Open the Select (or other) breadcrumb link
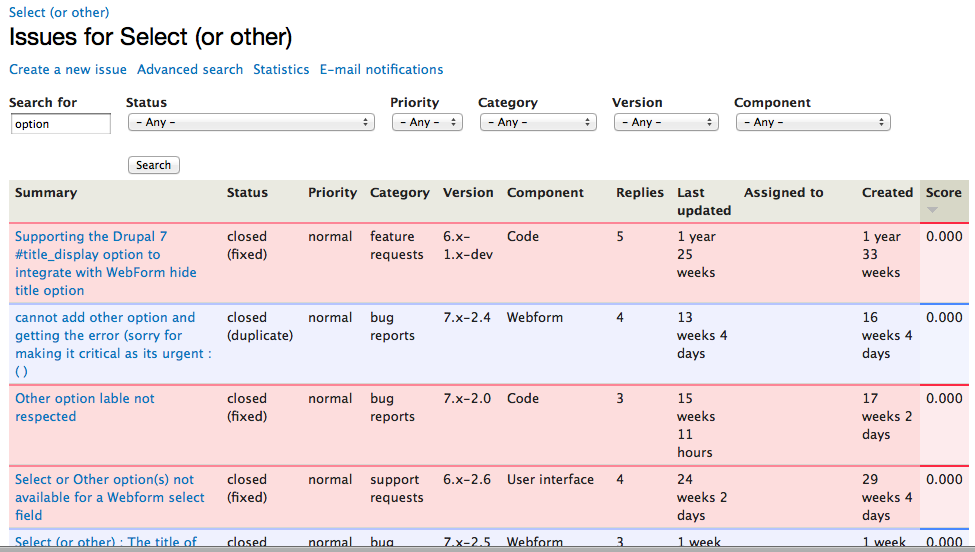 58,12
